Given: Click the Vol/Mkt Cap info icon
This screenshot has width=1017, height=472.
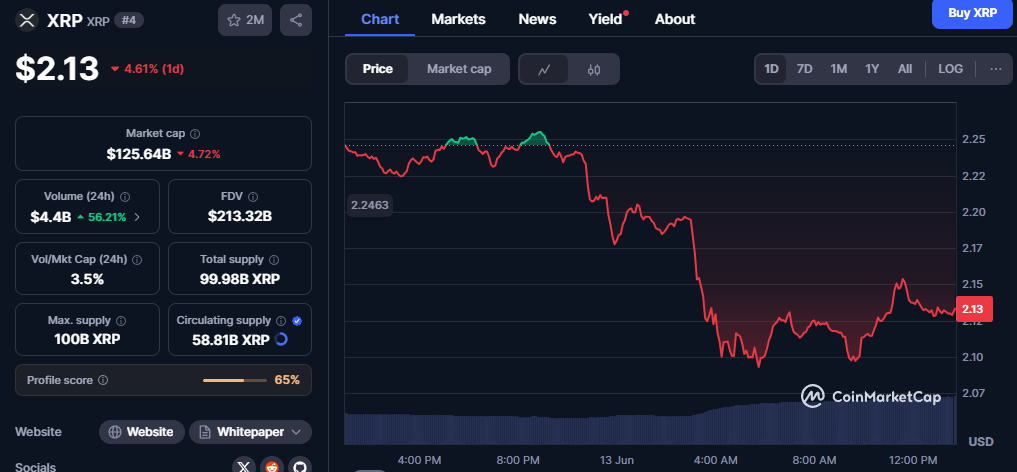Looking at the screenshot, I should (137, 259).
